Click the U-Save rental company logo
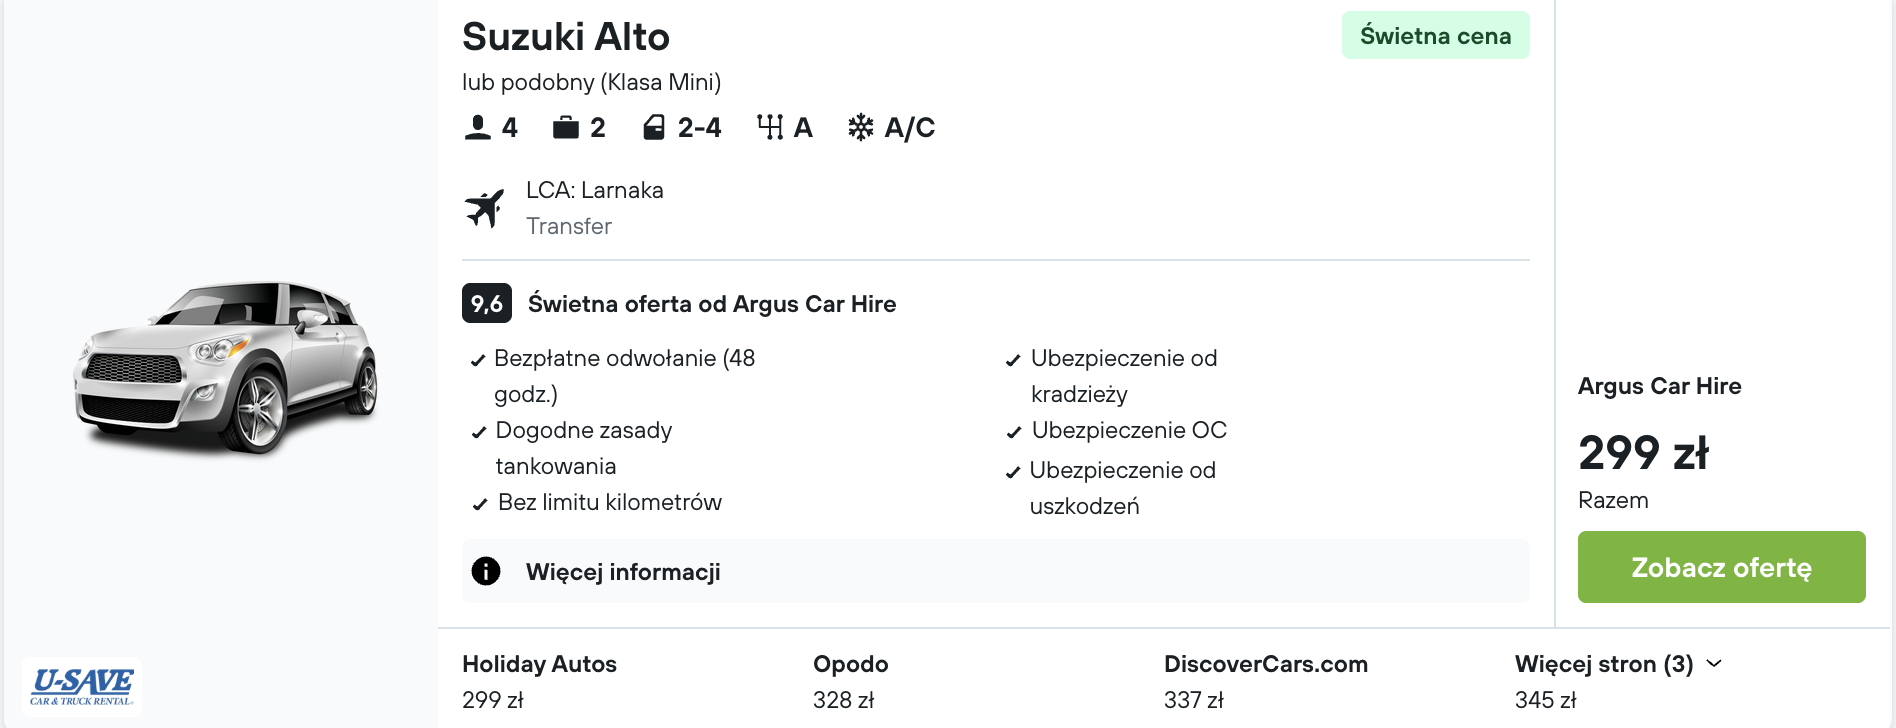 point(82,686)
